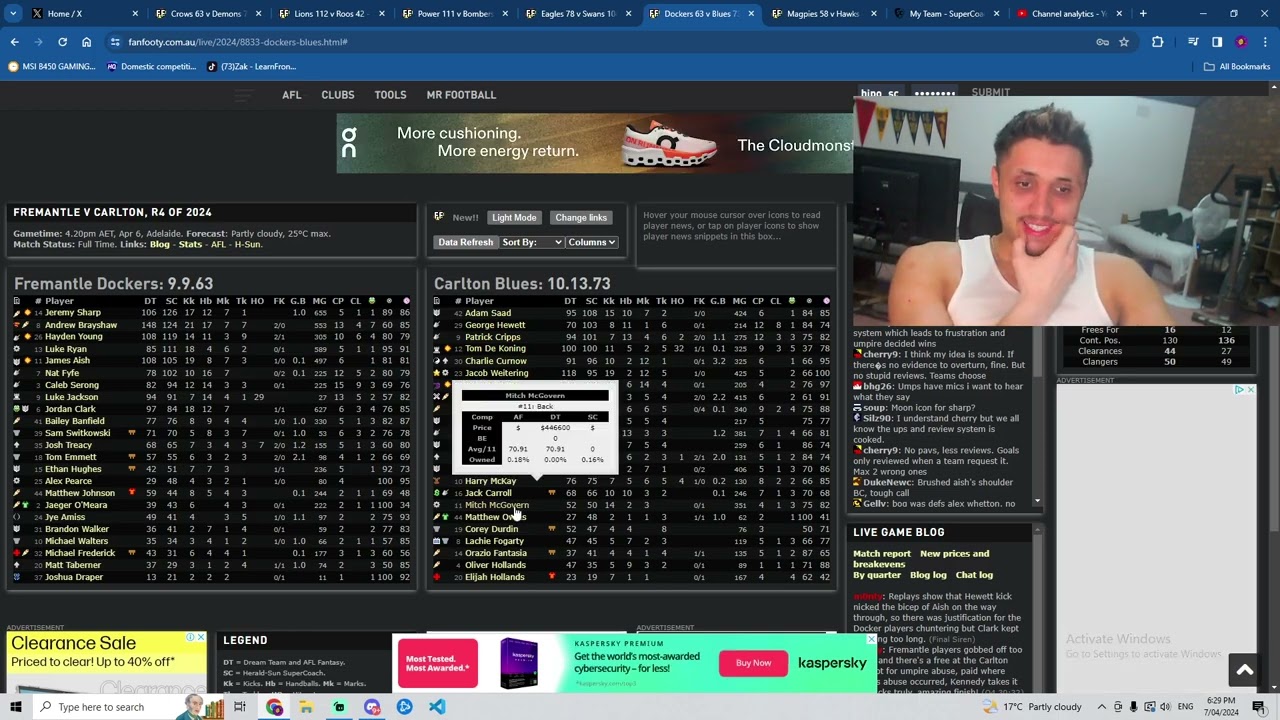Open the TOOLS menu

(390, 95)
